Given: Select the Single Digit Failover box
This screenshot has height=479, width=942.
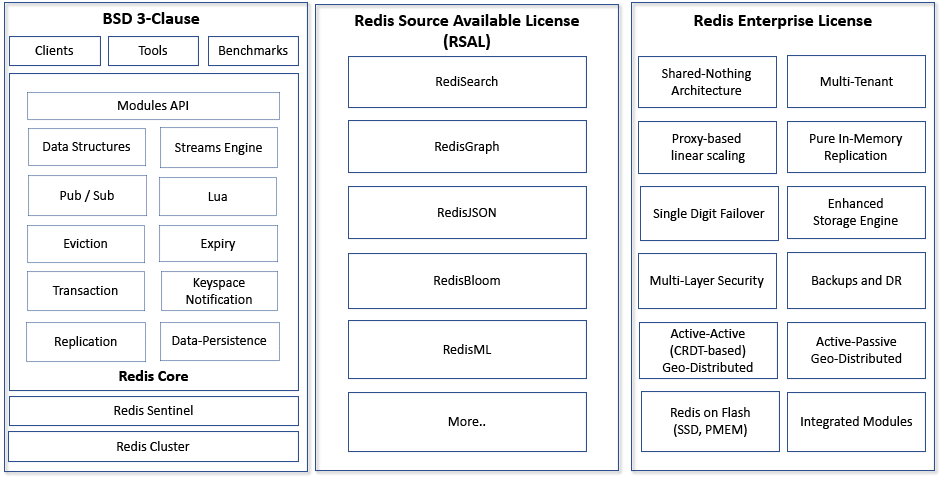Looking at the screenshot, I should click(709, 213).
